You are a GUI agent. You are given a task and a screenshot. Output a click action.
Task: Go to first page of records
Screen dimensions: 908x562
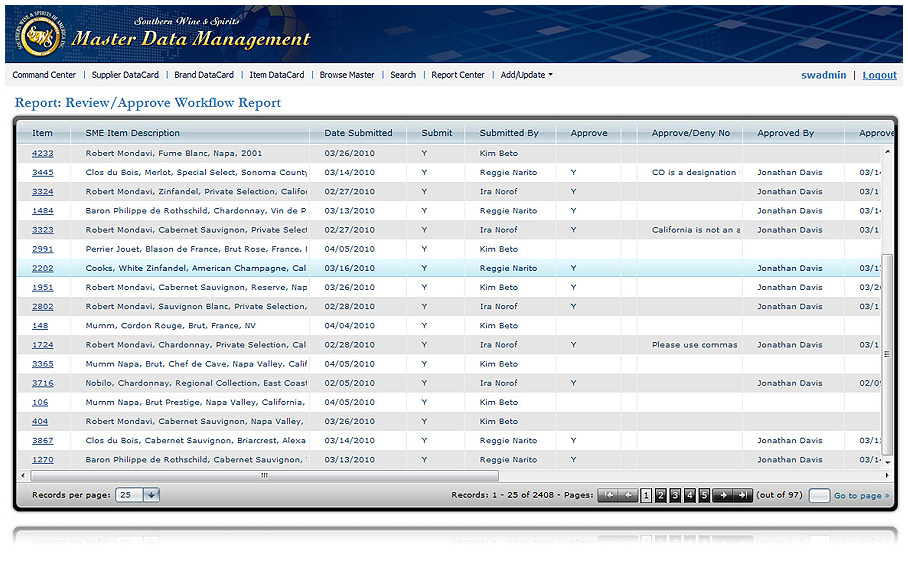(608, 495)
